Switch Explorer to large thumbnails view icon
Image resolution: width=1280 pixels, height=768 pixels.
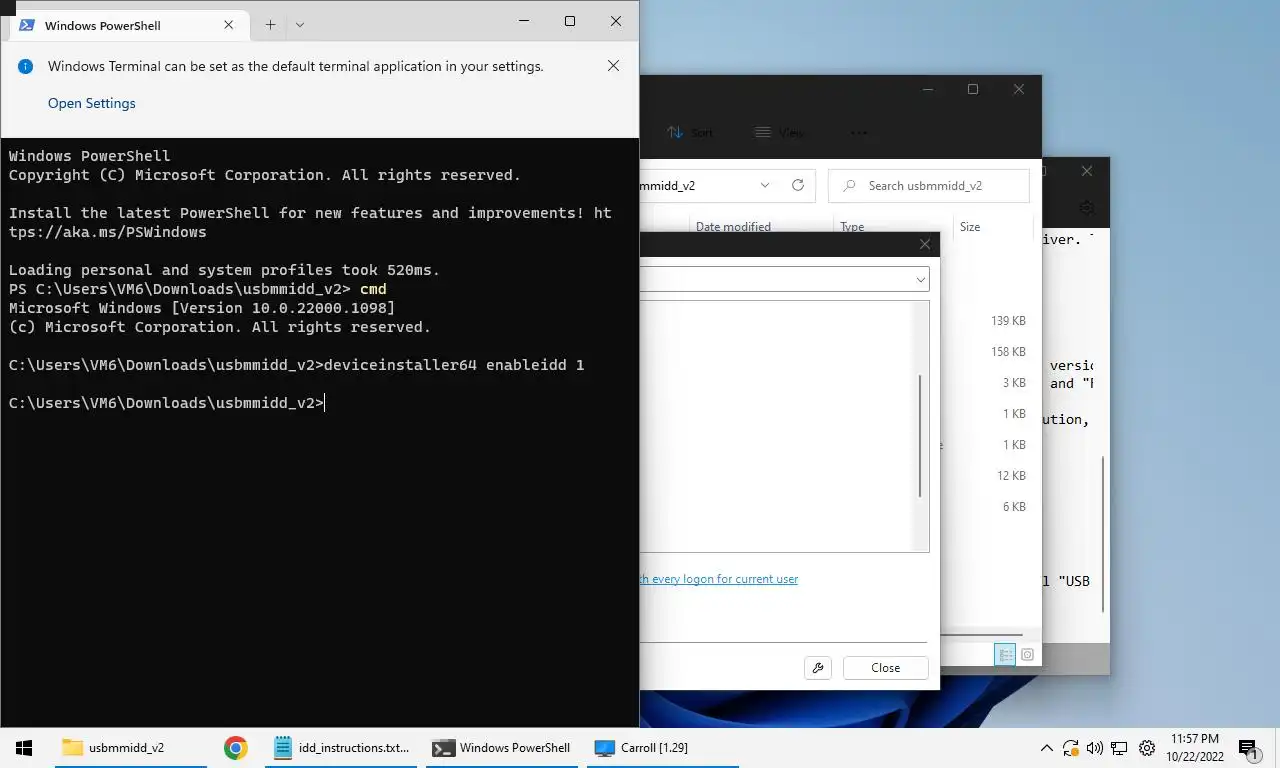(x=1027, y=655)
